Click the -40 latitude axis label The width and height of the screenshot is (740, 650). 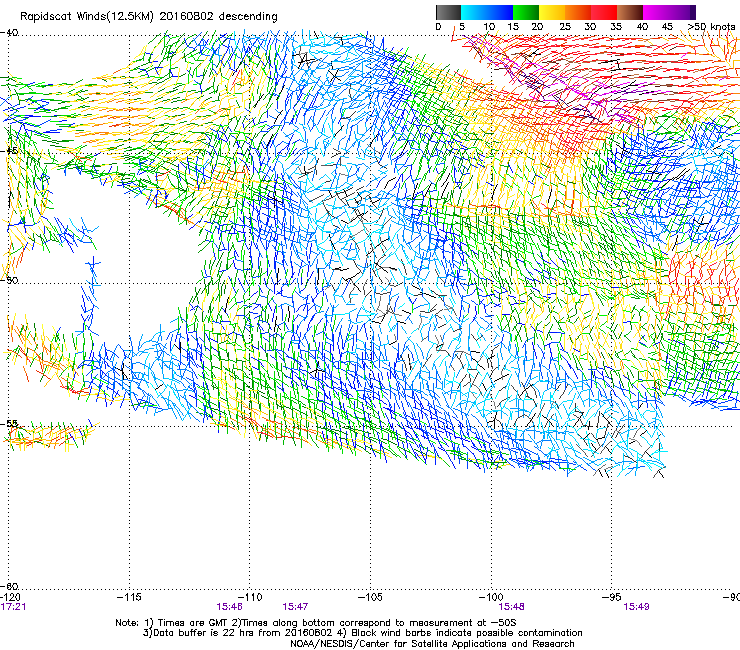pyautogui.click(x=9, y=33)
